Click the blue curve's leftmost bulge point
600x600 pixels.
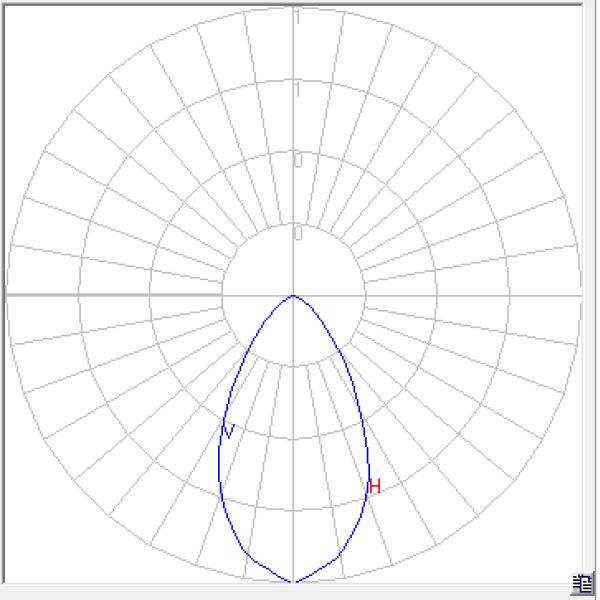coord(219,465)
